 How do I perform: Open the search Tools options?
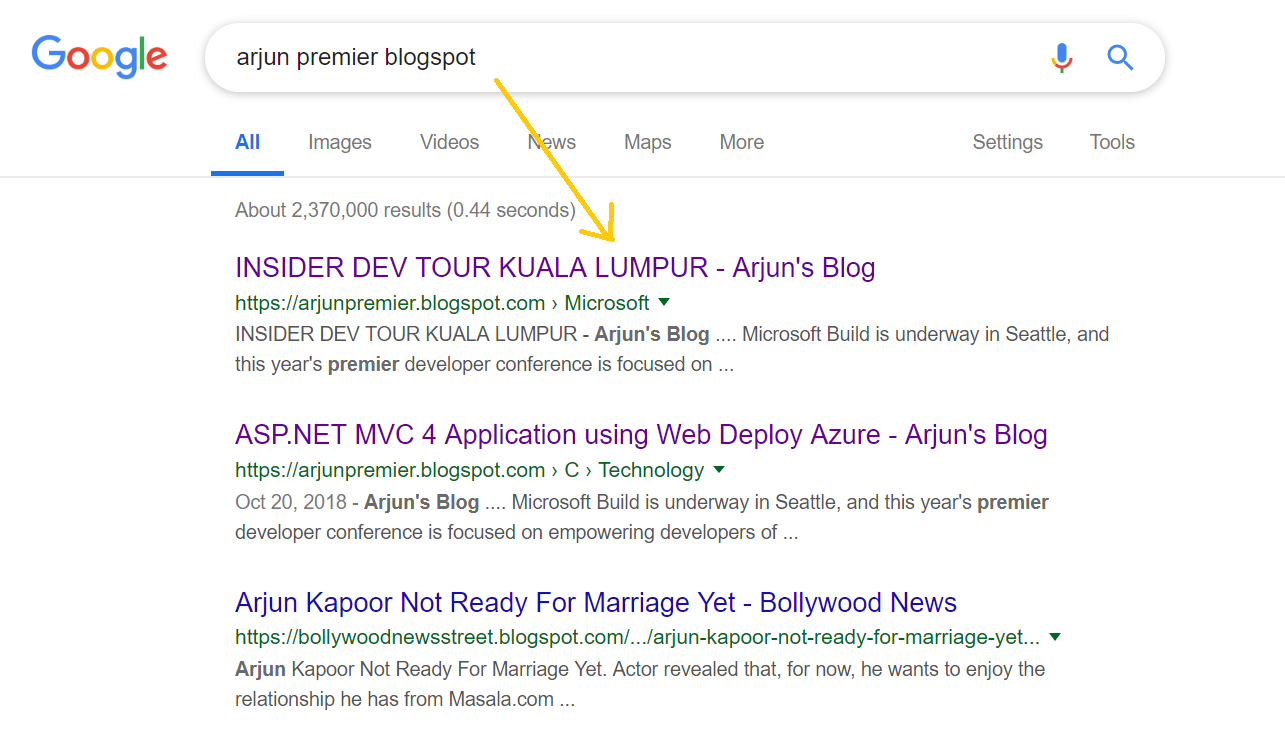coord(1112,142)
